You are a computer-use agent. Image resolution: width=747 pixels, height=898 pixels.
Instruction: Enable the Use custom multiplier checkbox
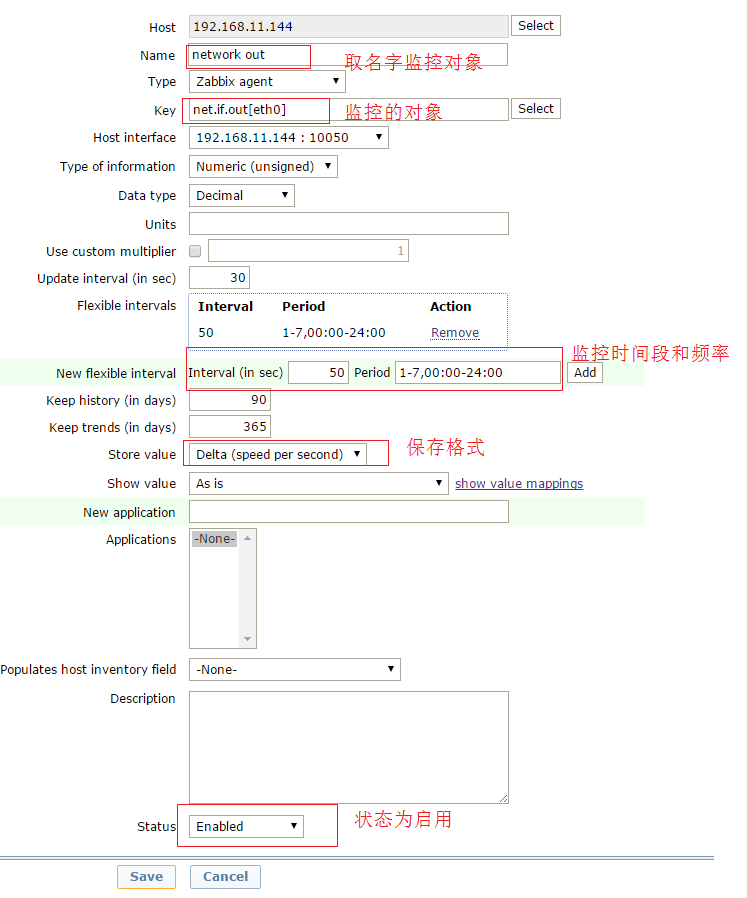(195, 251)
